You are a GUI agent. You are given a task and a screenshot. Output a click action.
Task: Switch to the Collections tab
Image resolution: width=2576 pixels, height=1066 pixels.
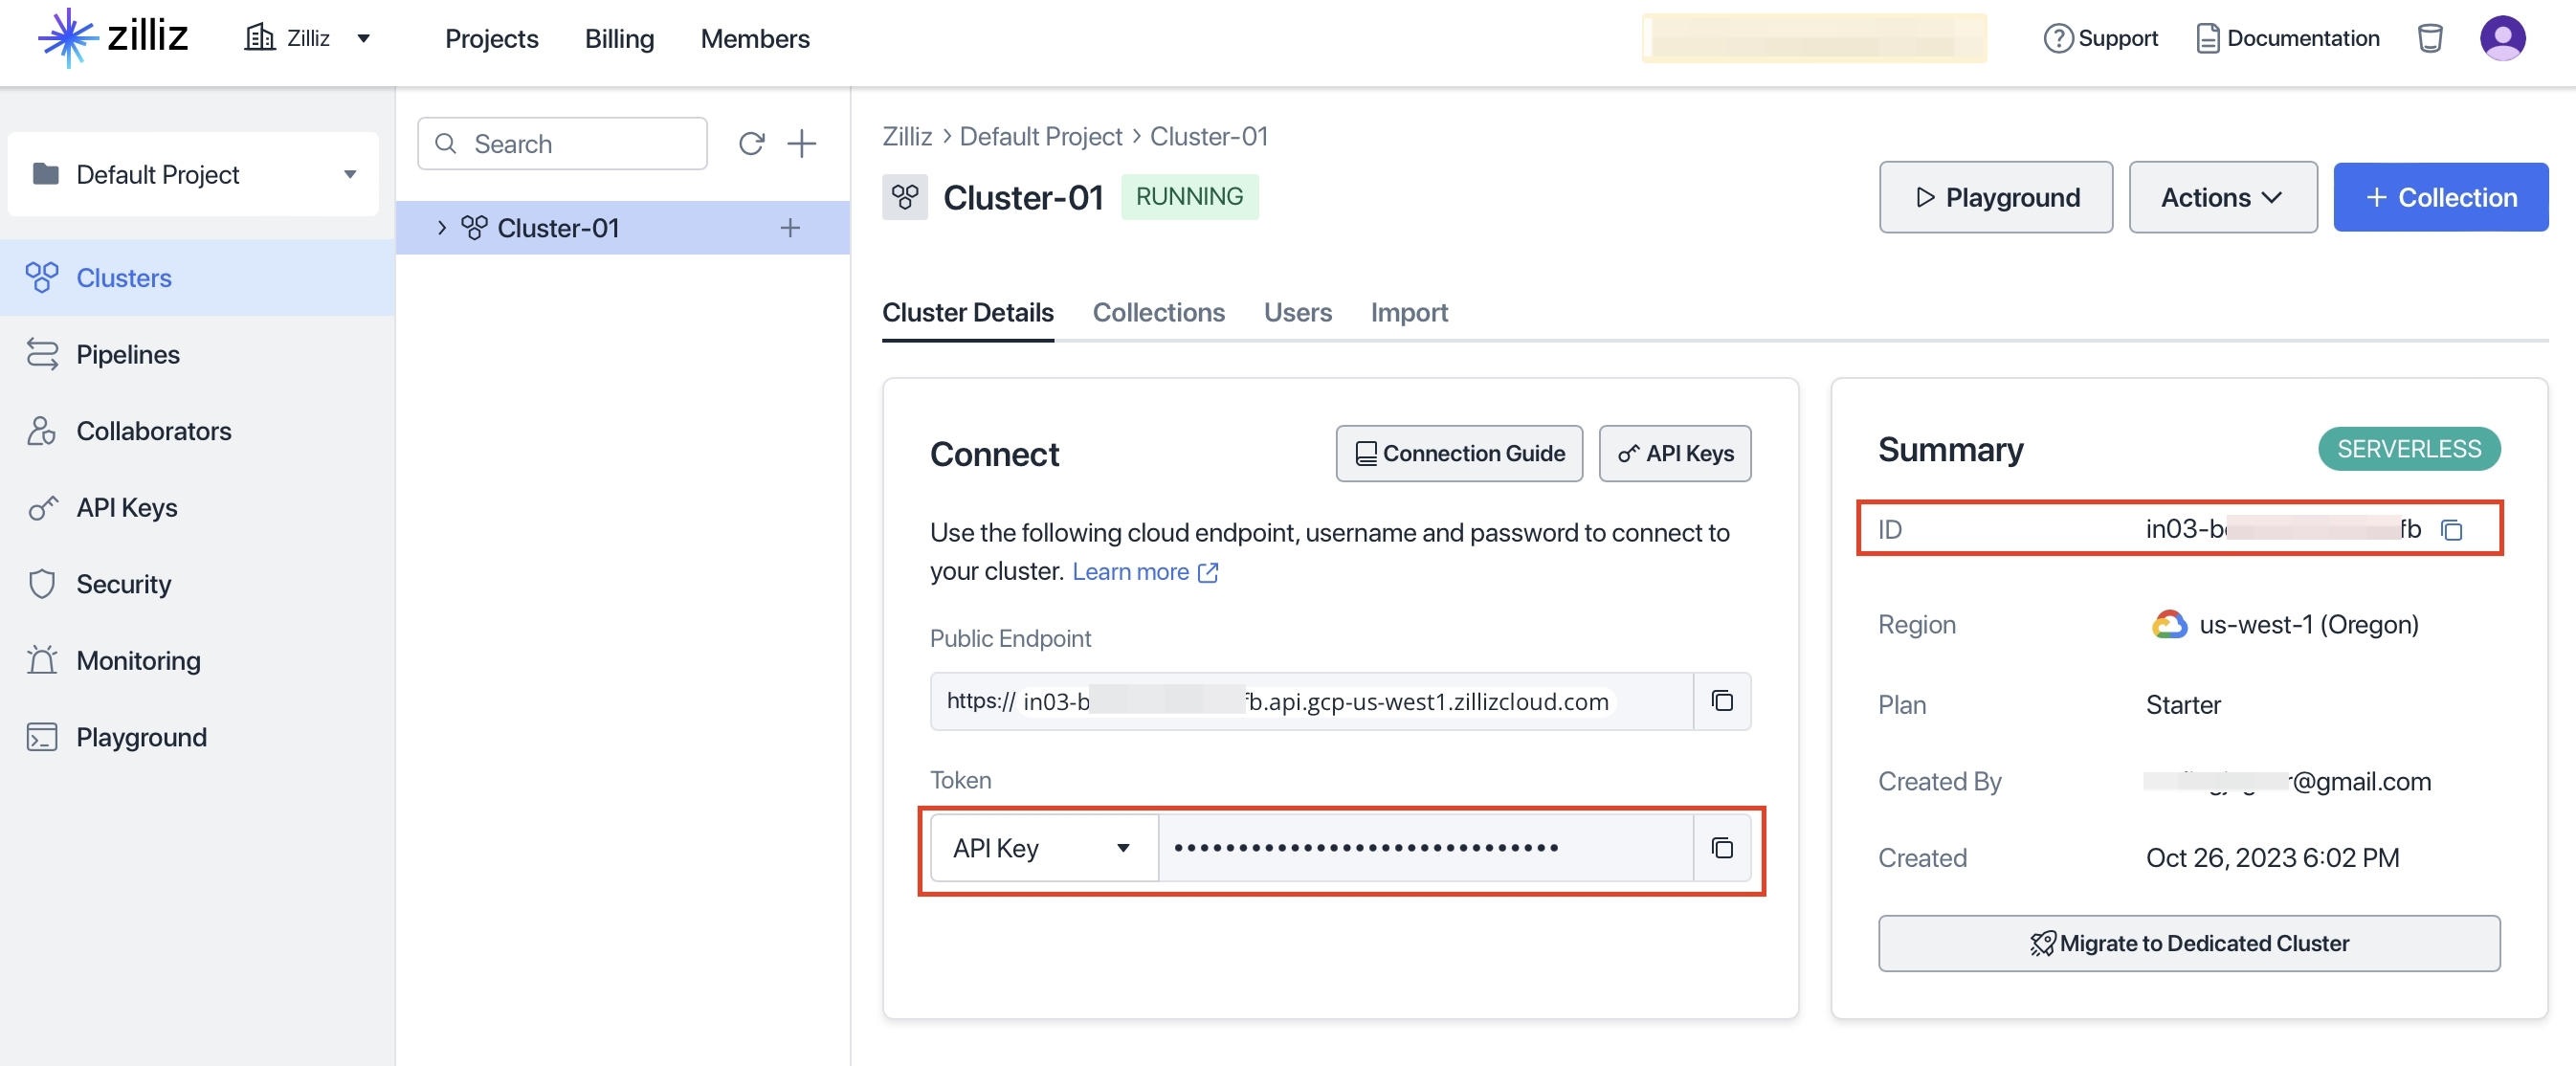1158,310
